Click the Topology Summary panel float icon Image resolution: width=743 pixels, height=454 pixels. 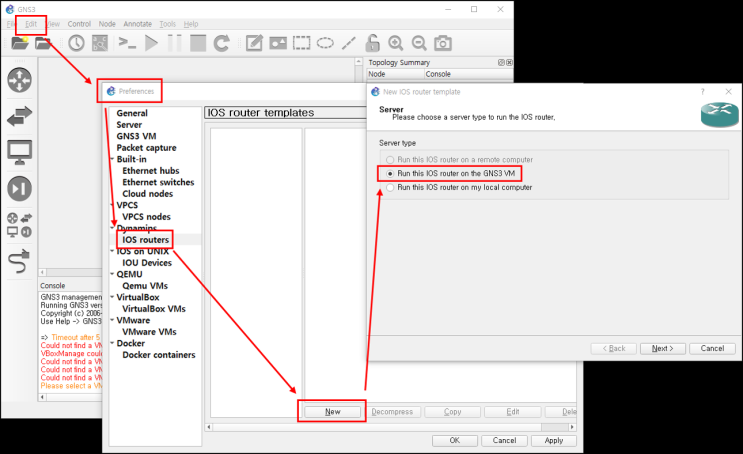pos(501,63)
